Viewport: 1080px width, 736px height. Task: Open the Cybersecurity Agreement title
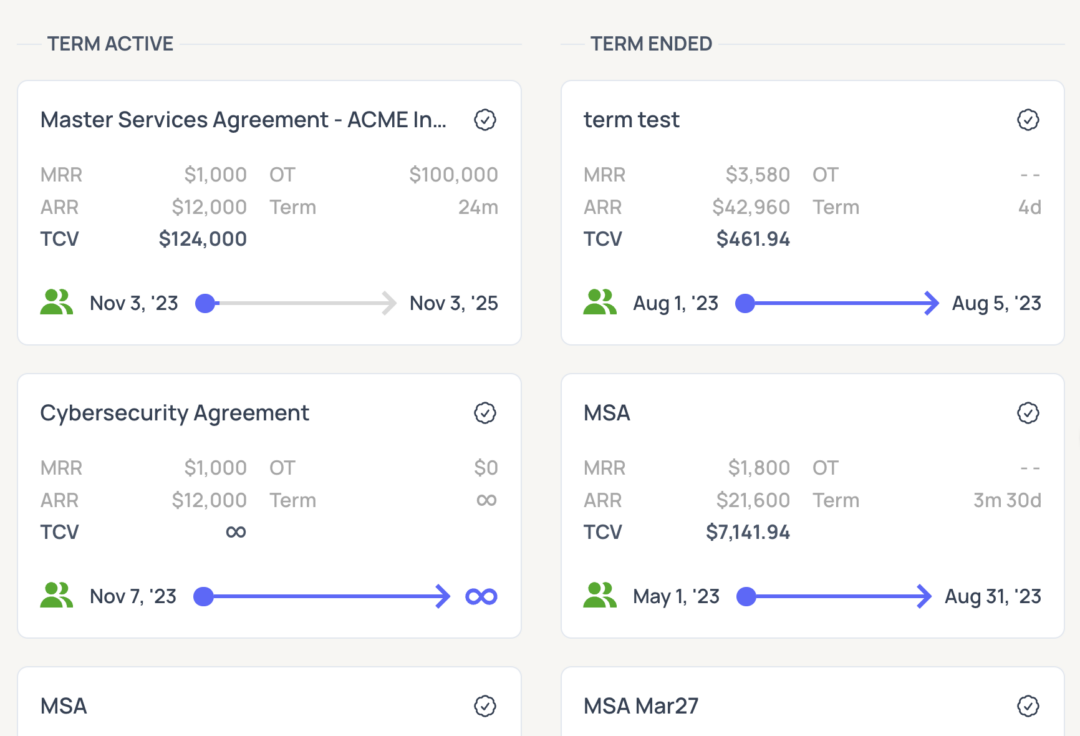[x=174, y=413]
